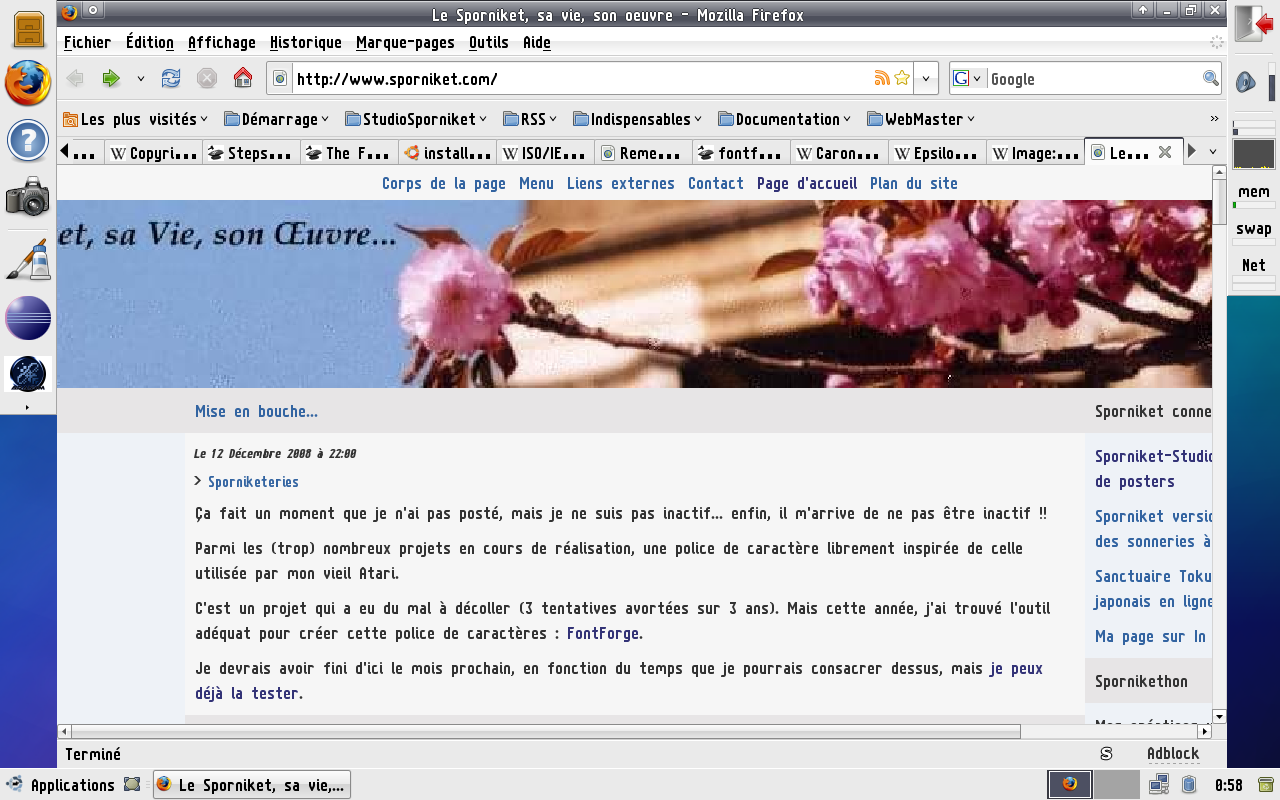Open the Aide menu

point(537,42)
